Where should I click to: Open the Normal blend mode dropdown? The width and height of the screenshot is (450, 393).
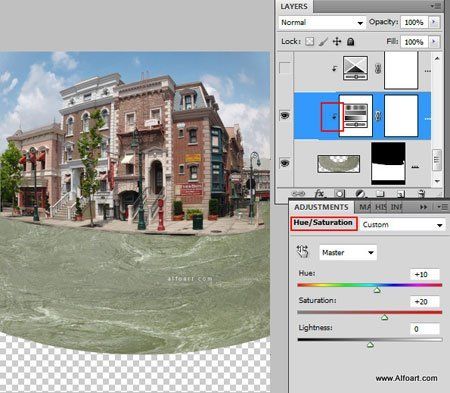pos(322,23)
